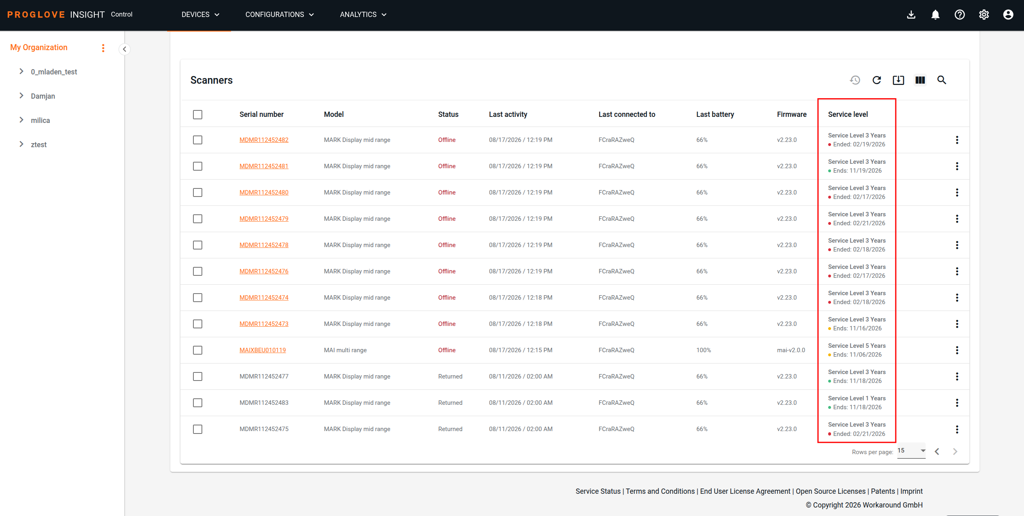Open the Rows per page dropdown
This screenshot has height=516, width=1024.
[x=912, y=451]
